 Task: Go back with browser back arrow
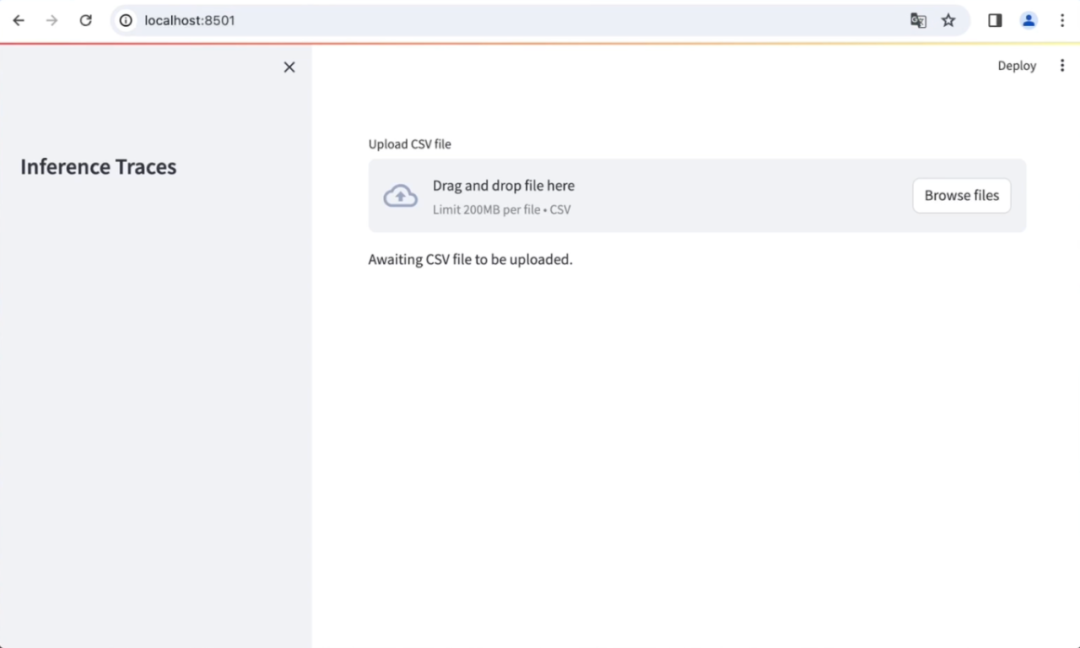pos(19,21)
